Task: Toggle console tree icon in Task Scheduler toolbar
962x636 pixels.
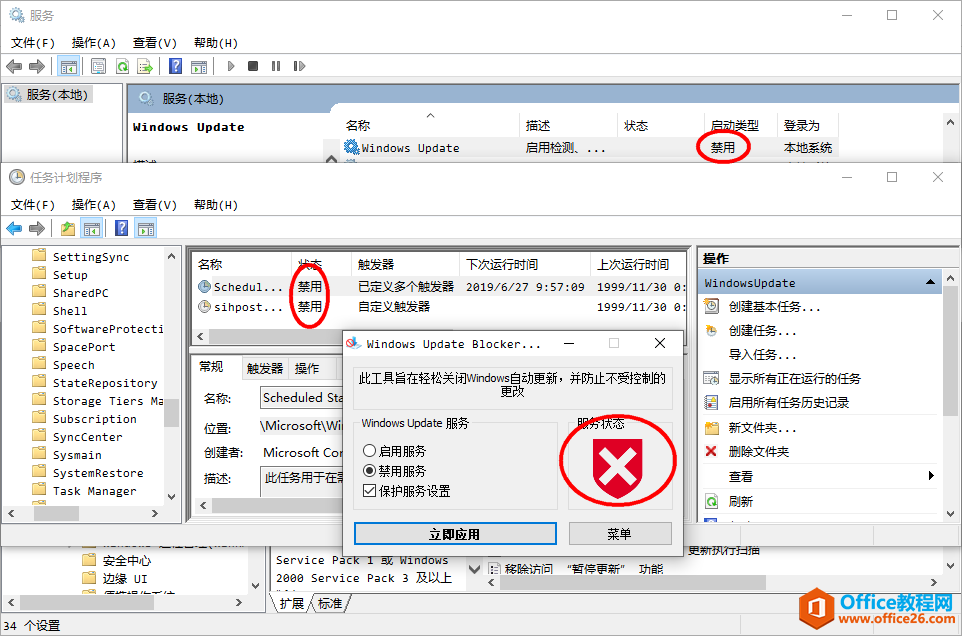Action: pyautogui.click(x=92, y=229)
